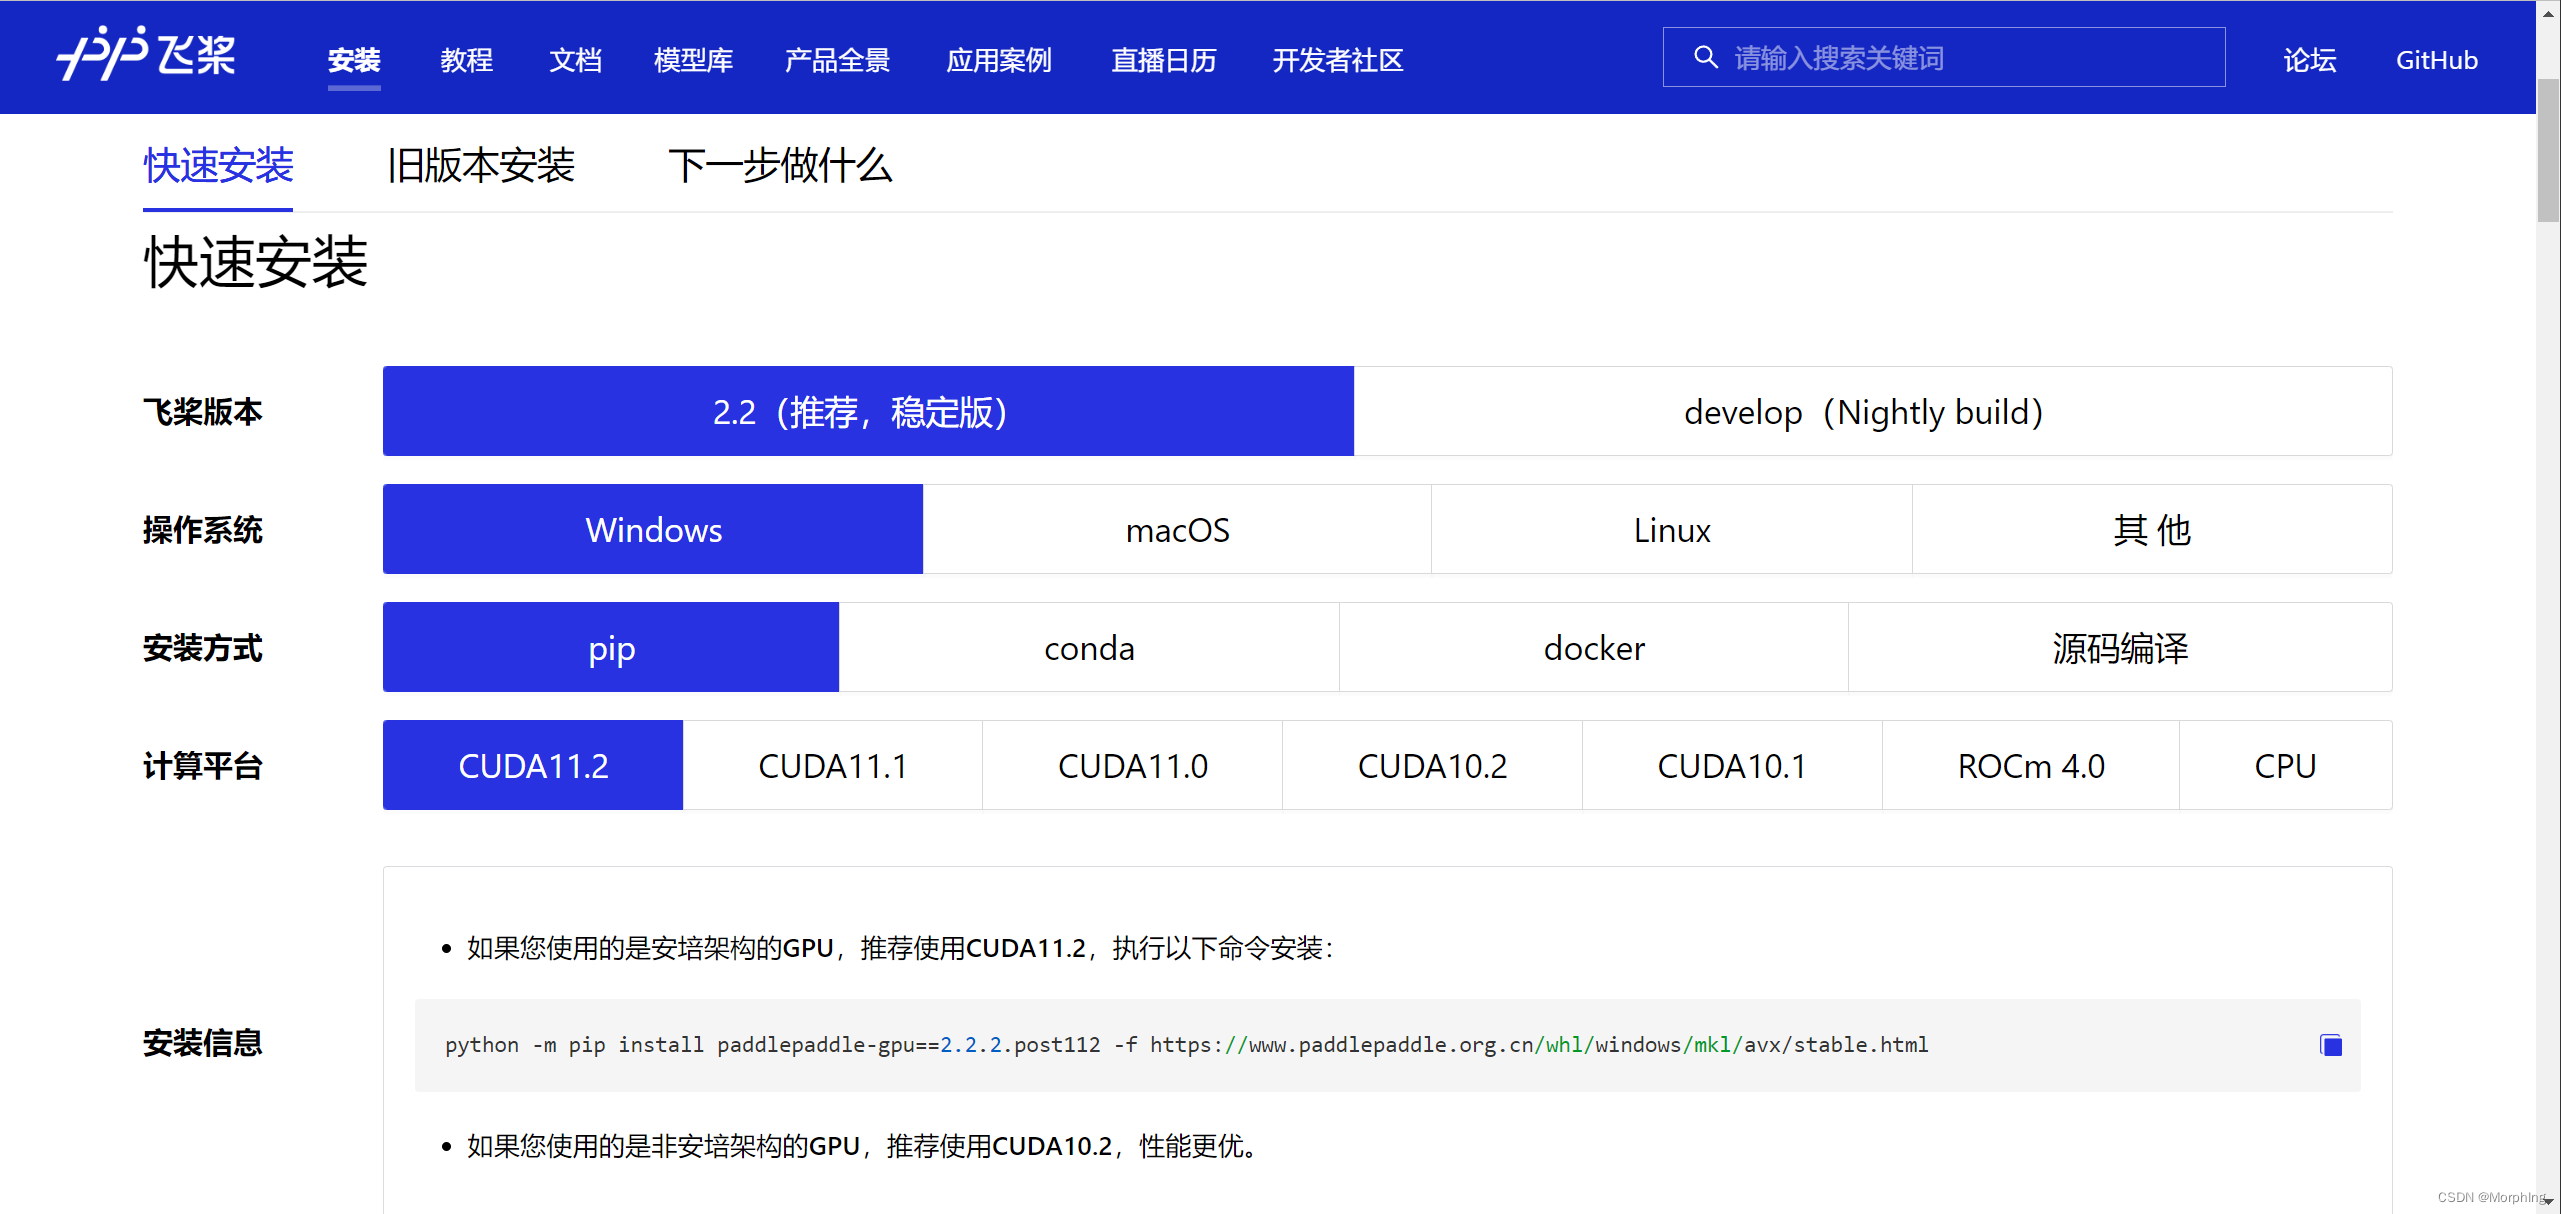
Task: Click the PaddlePaddle logo in header
Action: 146,55
